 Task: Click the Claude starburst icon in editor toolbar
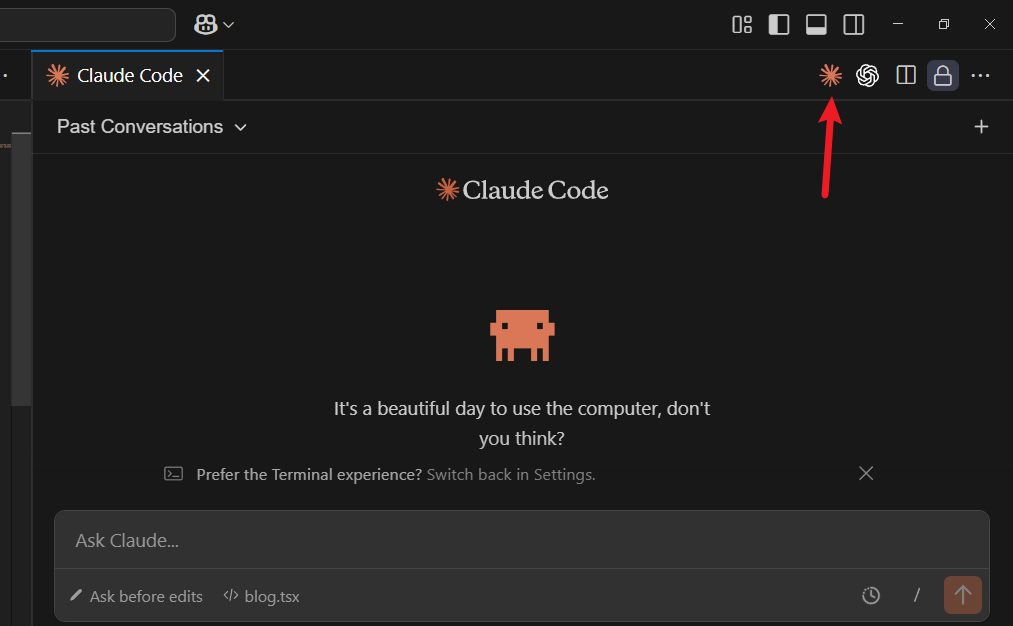point(830,76)
